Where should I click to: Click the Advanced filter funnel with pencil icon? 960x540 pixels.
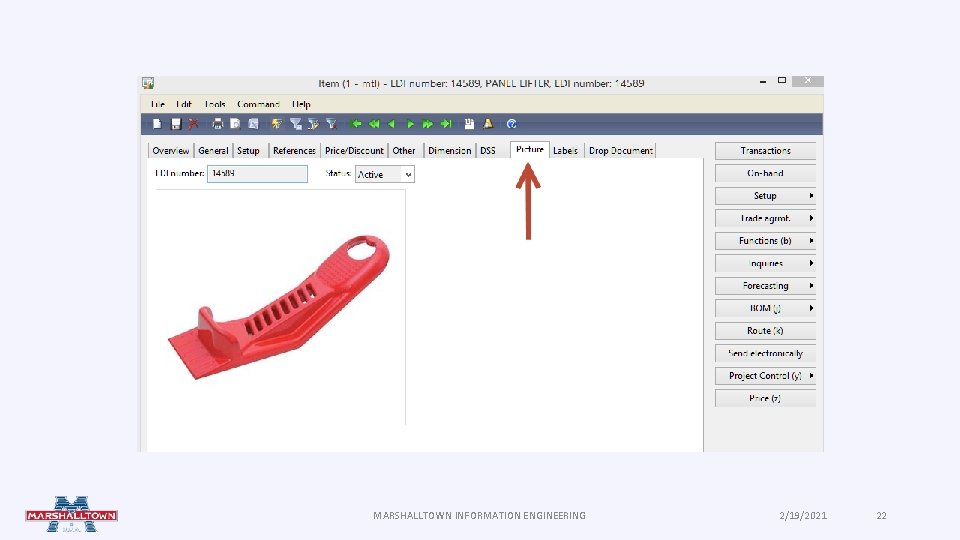click(x=313, y=124)
